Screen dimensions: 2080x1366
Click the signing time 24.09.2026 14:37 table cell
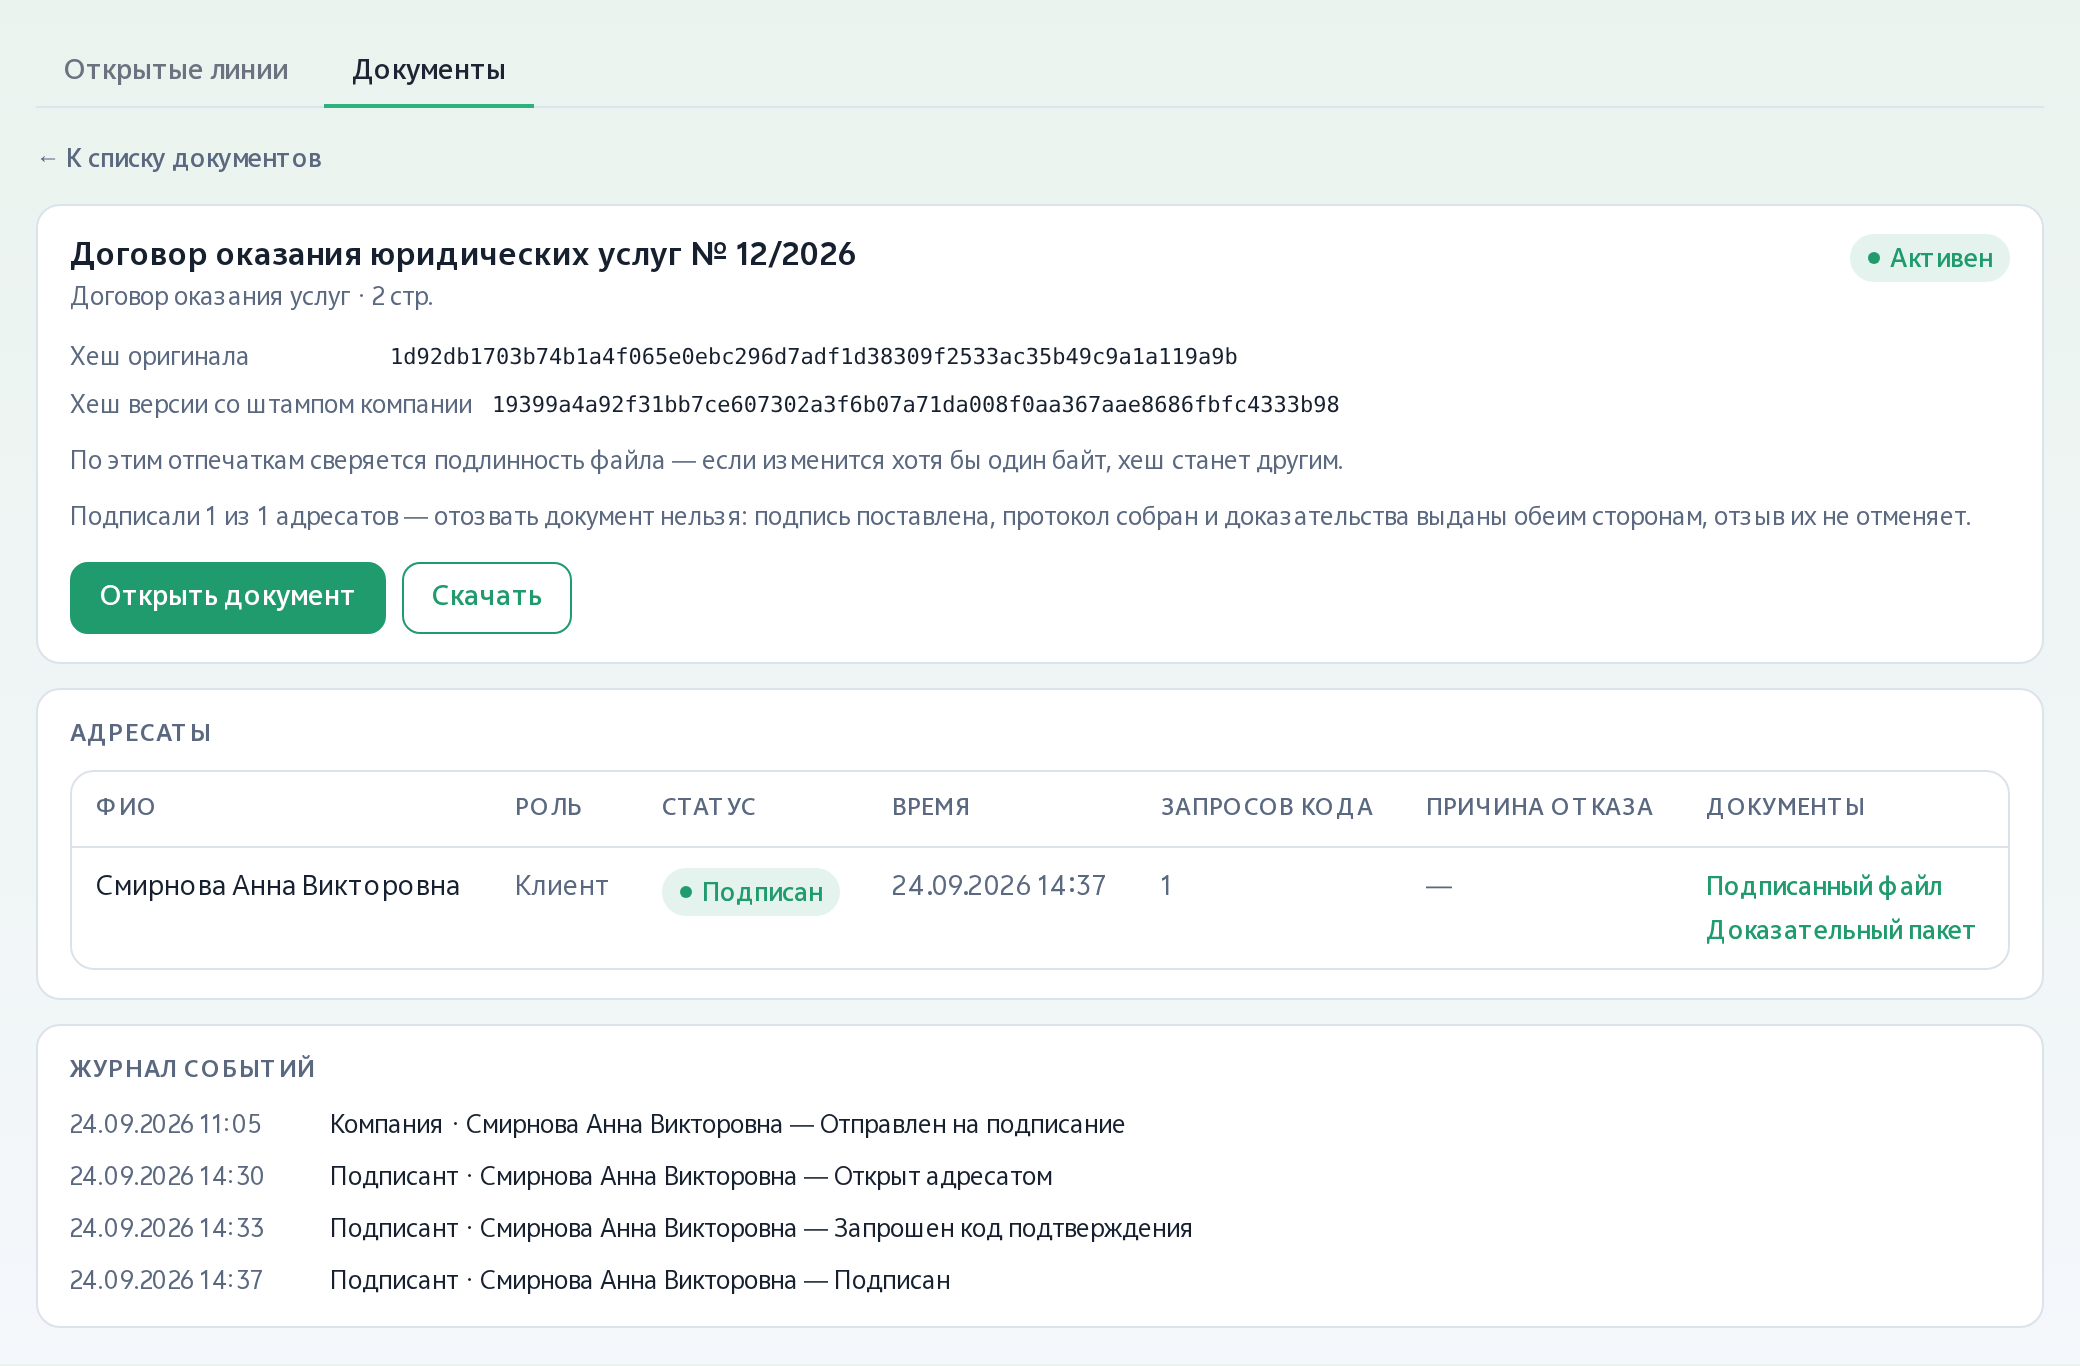point(999,886)
